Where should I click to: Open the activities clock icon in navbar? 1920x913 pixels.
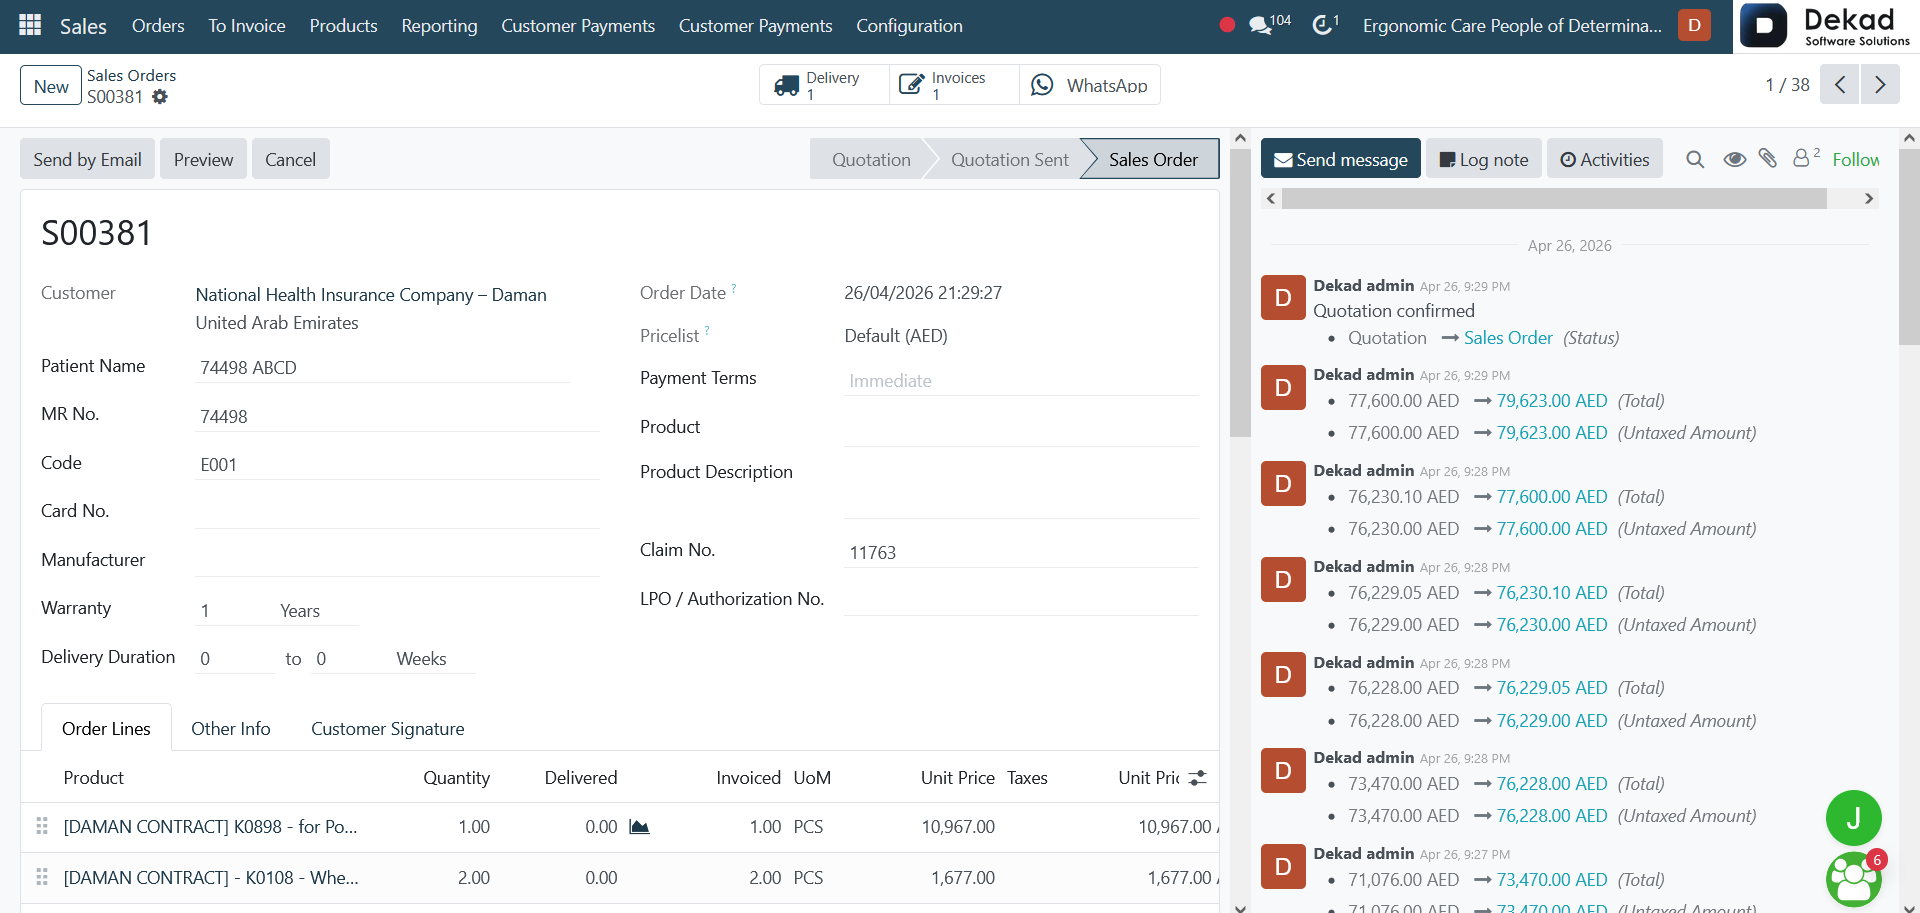click(x=1325, y=24)
